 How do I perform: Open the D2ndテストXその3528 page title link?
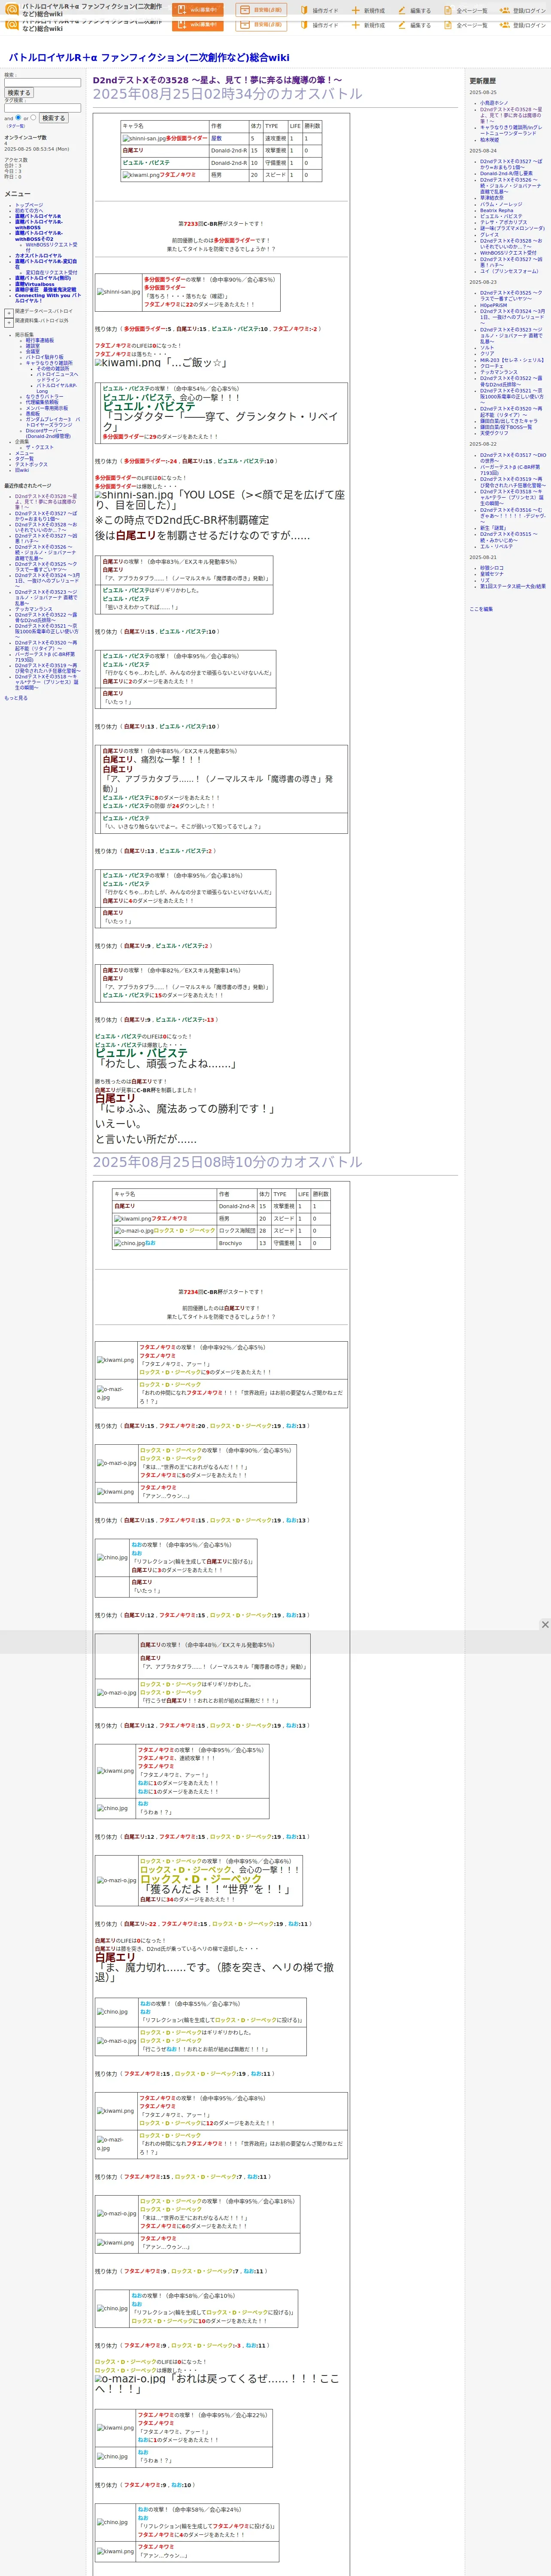[x=217, y=80]
